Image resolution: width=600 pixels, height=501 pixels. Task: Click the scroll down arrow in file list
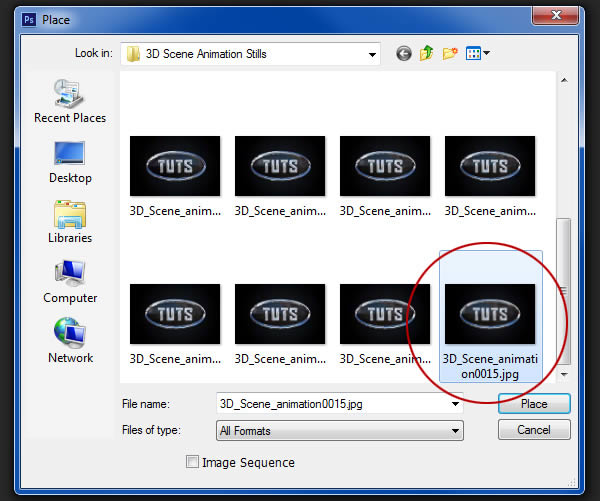click(564, 374)
